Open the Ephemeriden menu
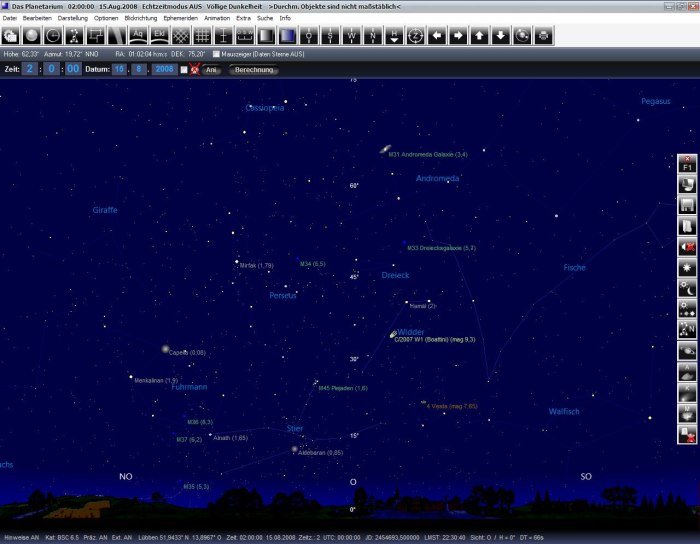This screenshot has width=700, height=544. (x=181, y=18)
